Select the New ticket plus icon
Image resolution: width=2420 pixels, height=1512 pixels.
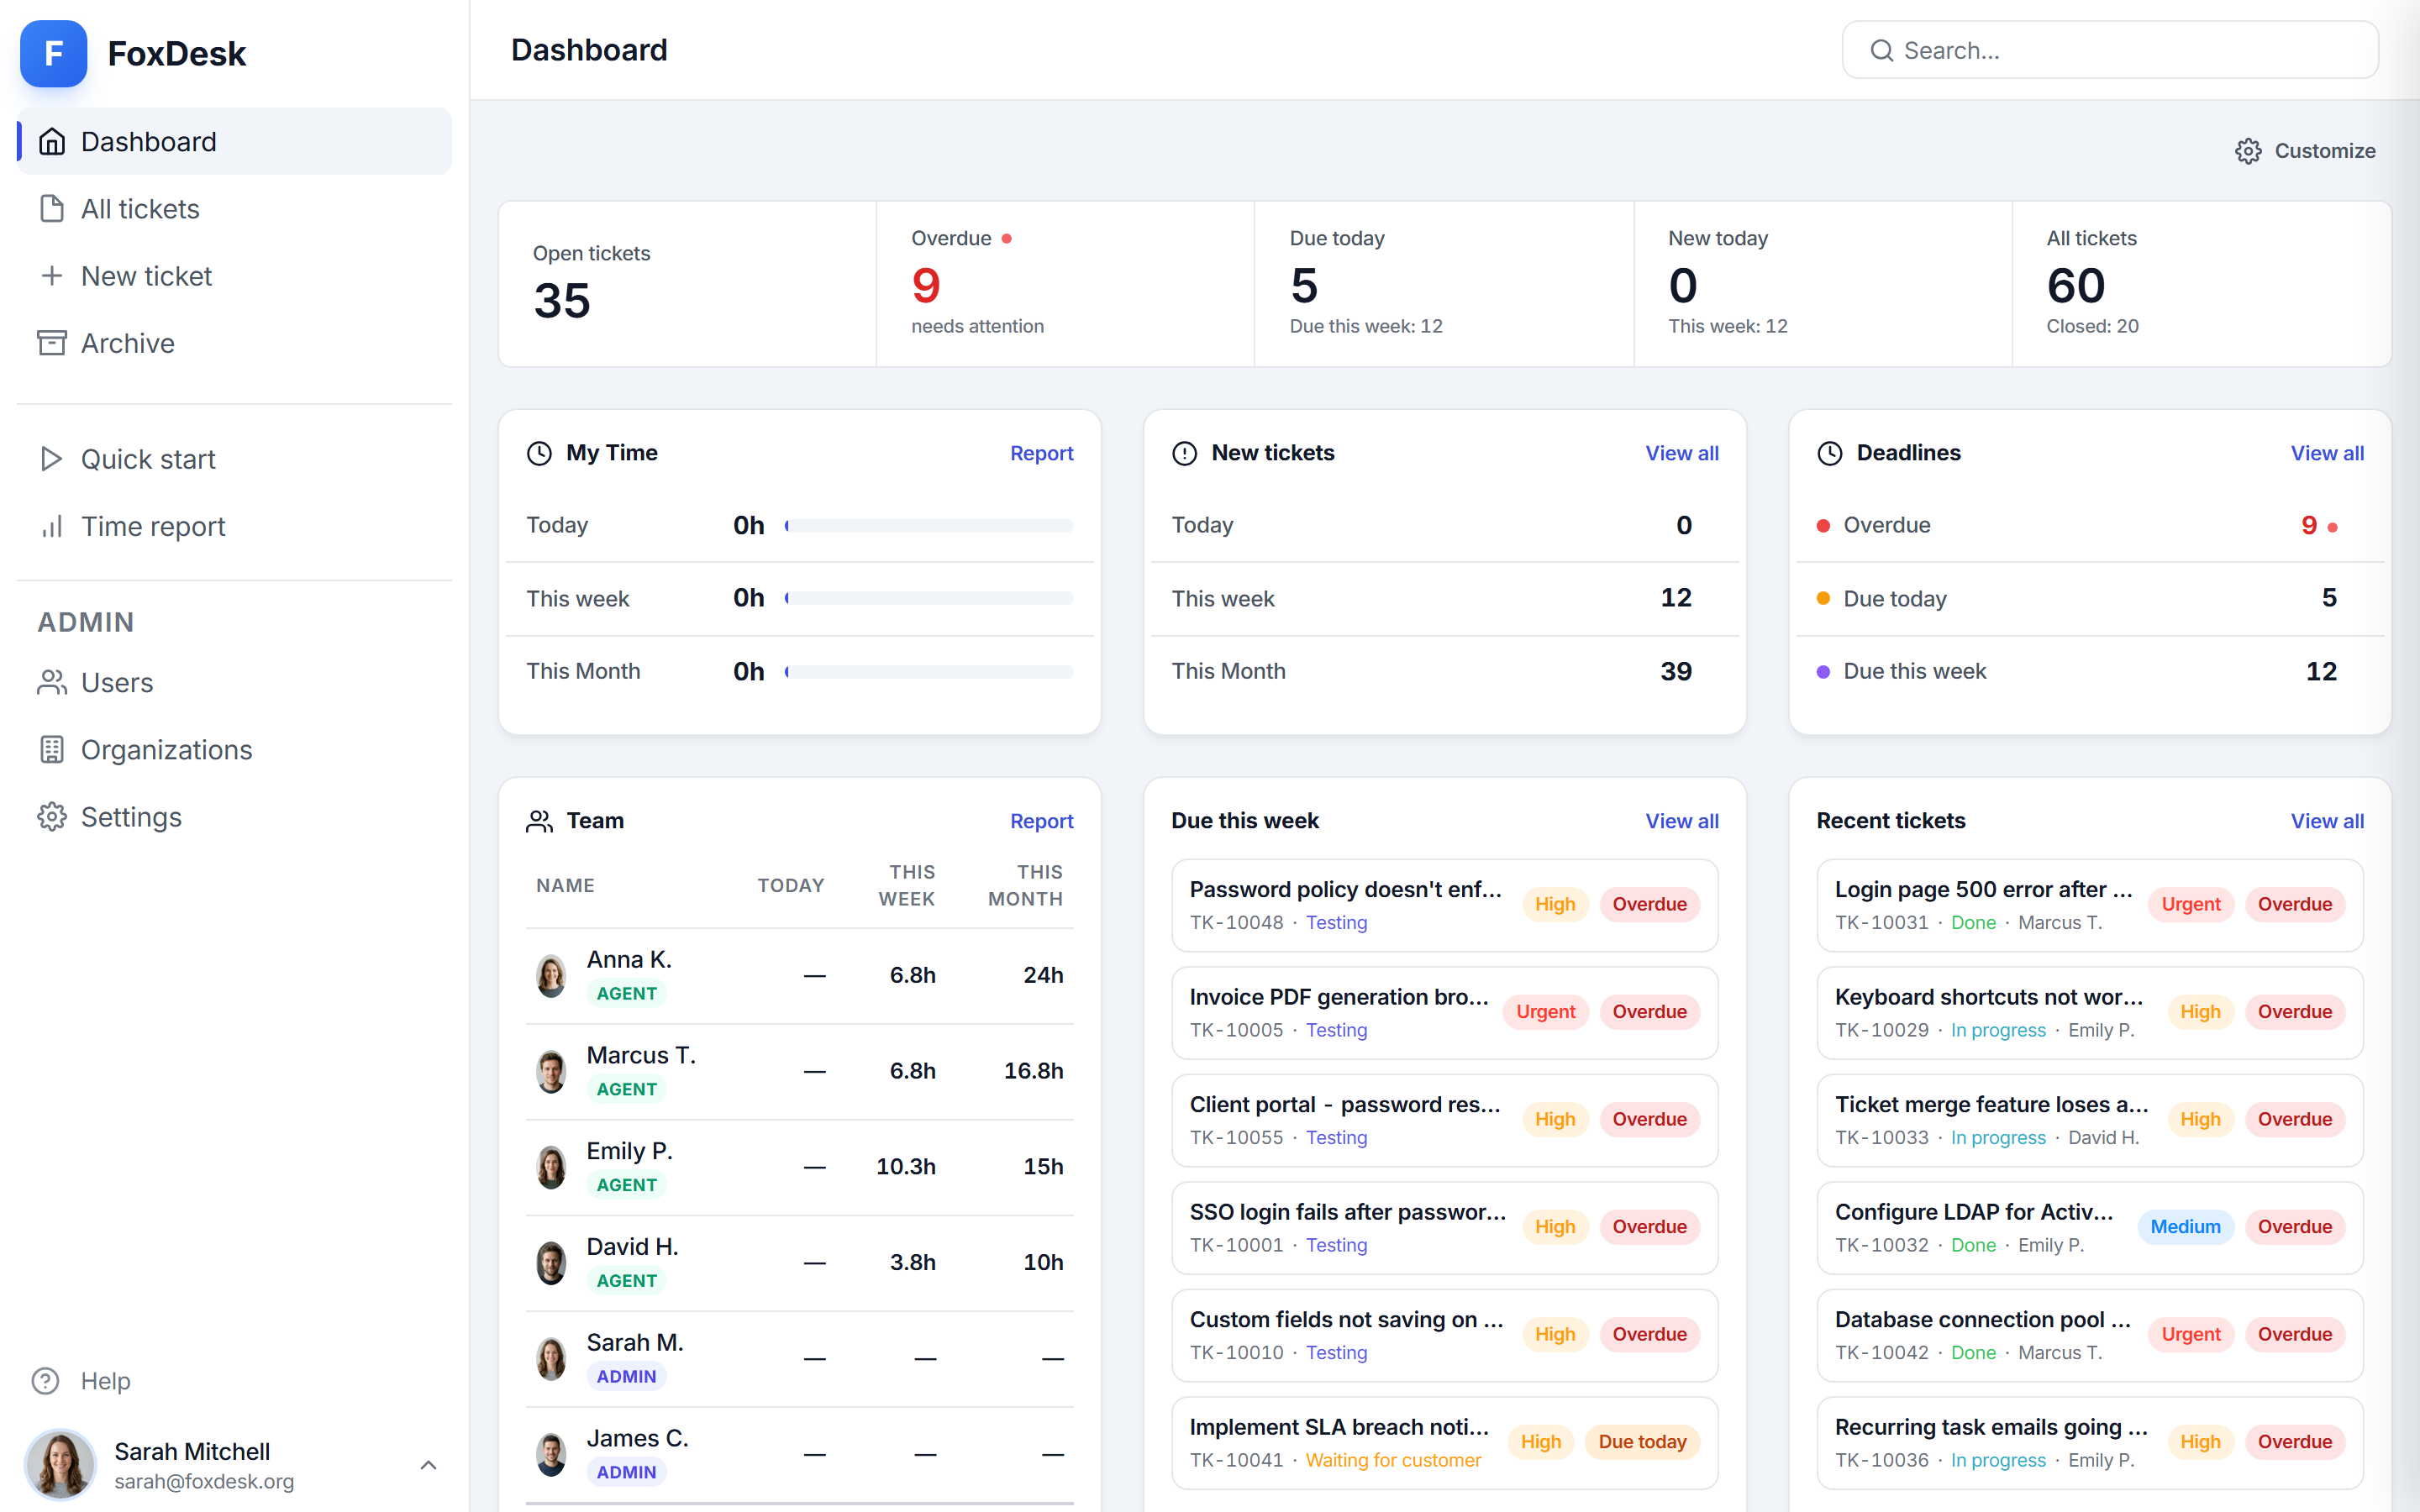coord(52,275)
